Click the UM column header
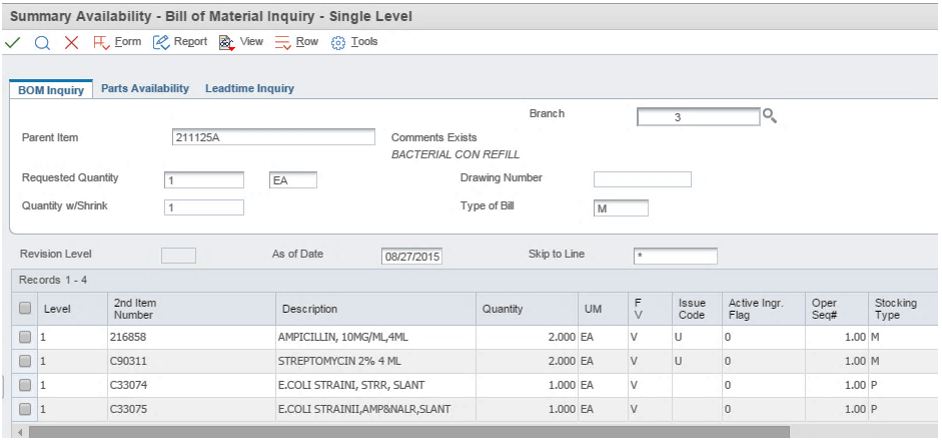 click(x=604, y=309)
